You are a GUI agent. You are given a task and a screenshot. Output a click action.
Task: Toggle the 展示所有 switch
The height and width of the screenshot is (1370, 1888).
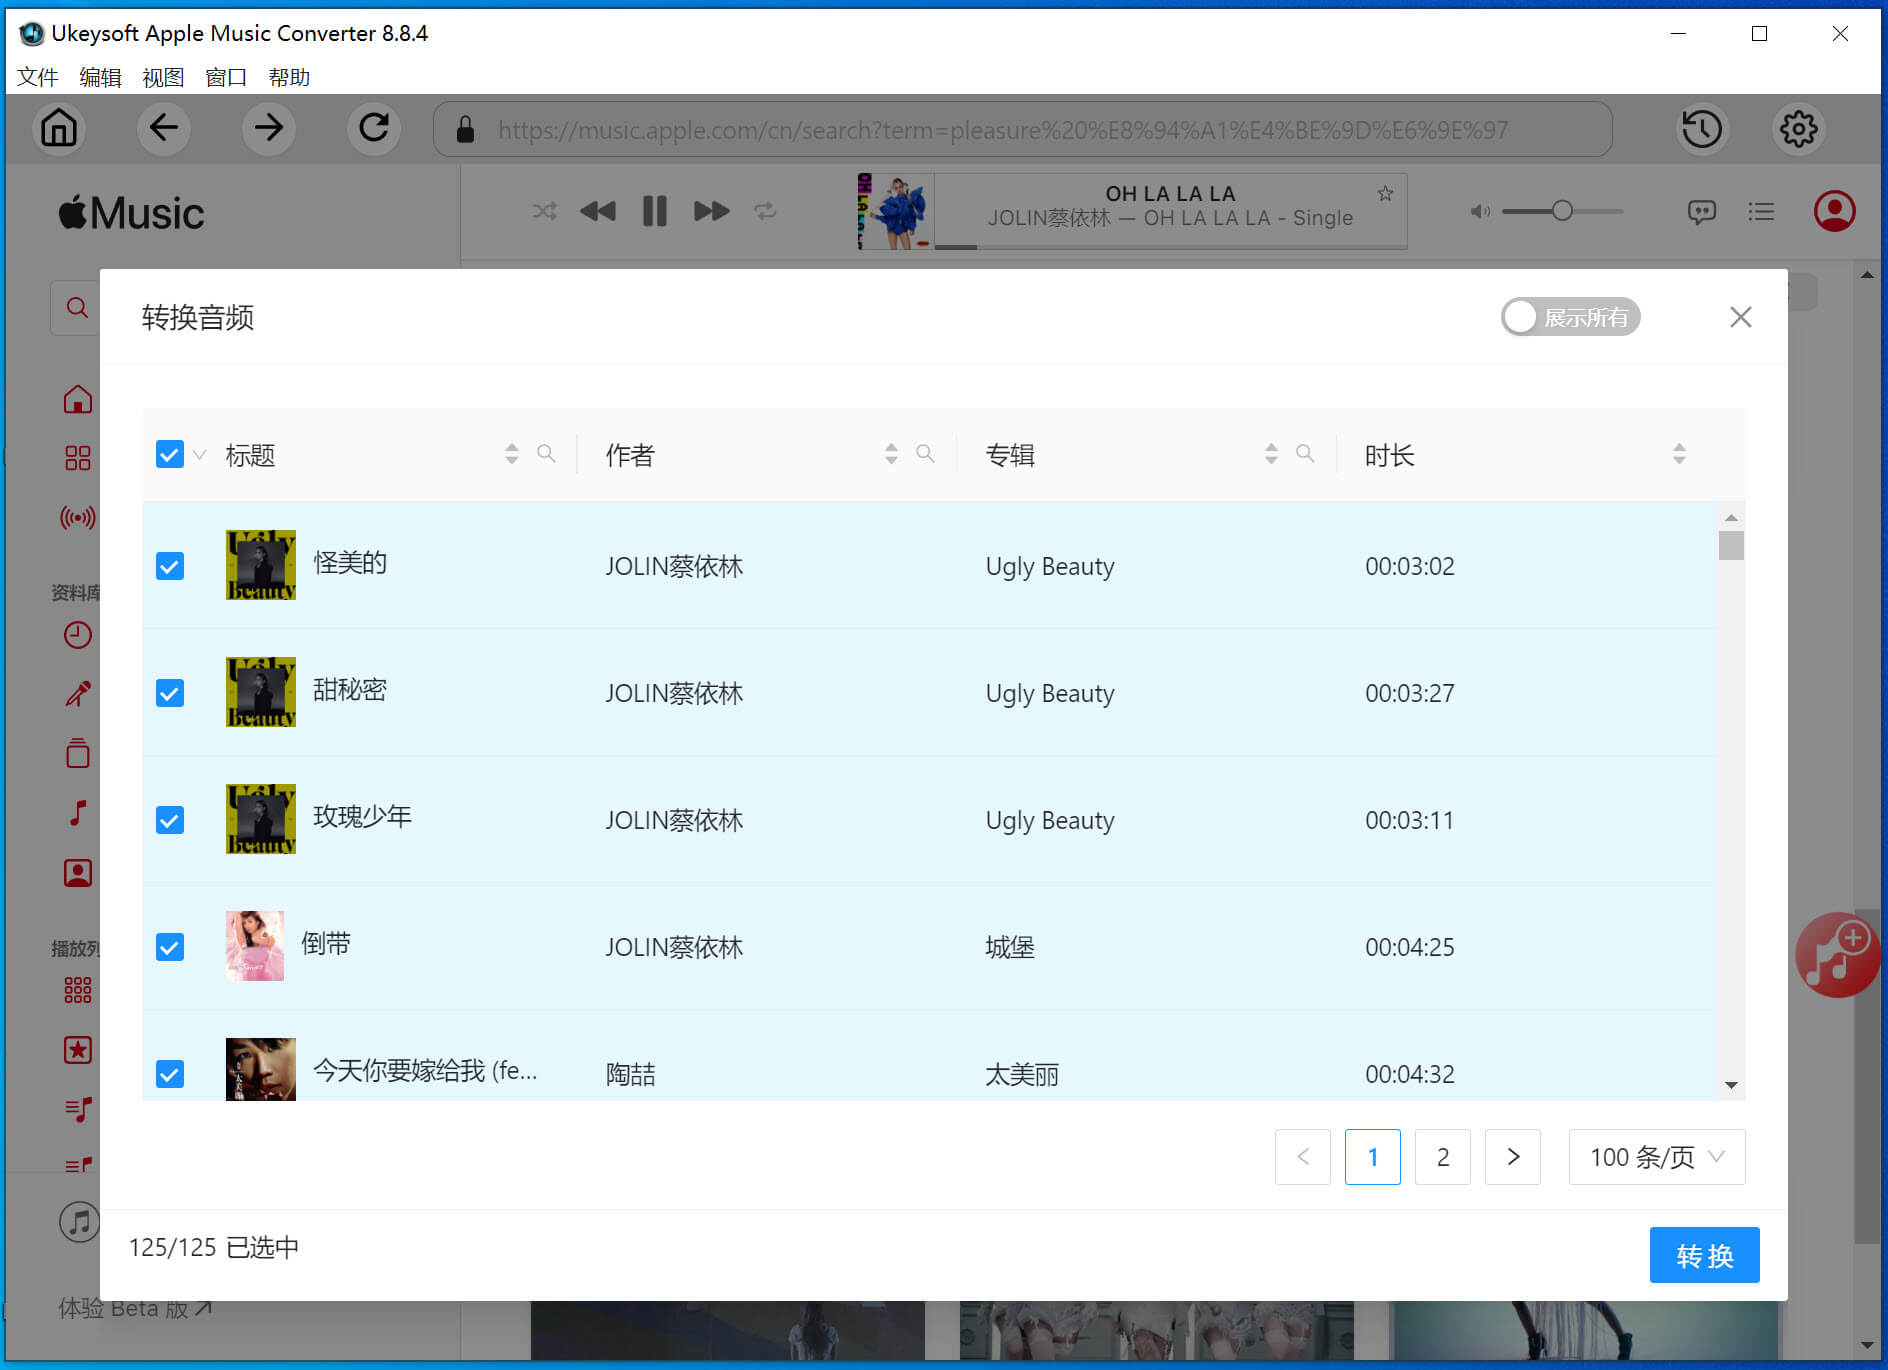1570,317
